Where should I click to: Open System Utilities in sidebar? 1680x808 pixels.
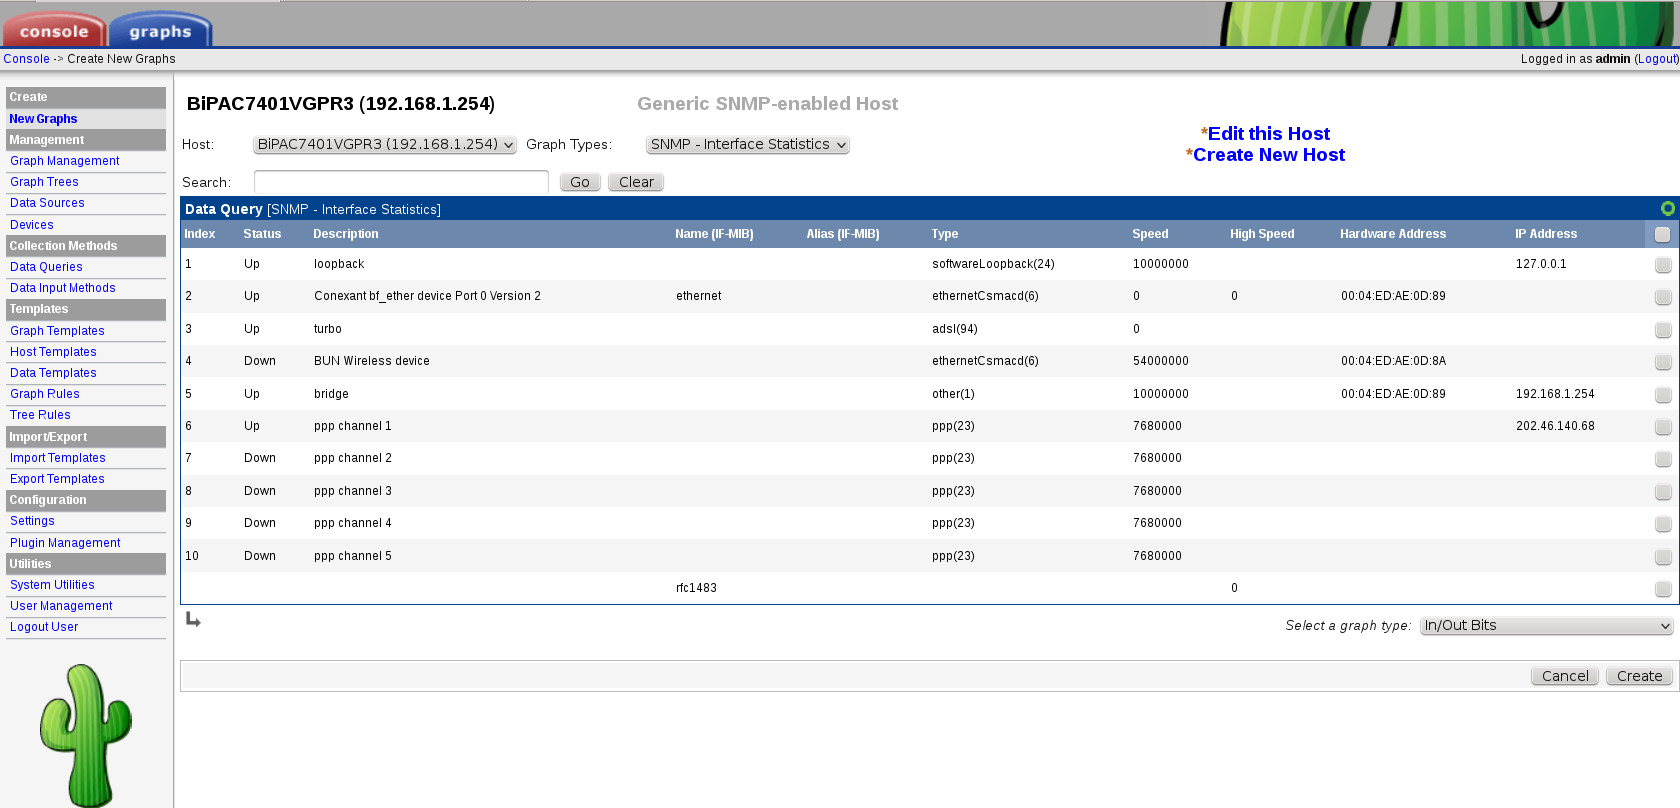pyautogui.click(x=52, y=585)
